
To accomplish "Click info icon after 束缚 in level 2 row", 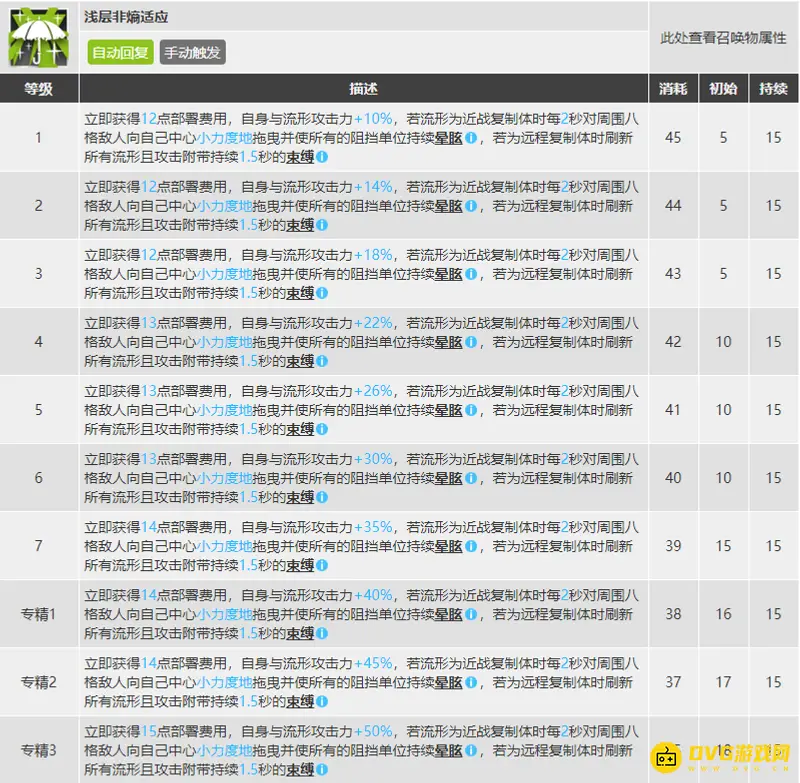I will pyautogui.click(x=322, y=225).
